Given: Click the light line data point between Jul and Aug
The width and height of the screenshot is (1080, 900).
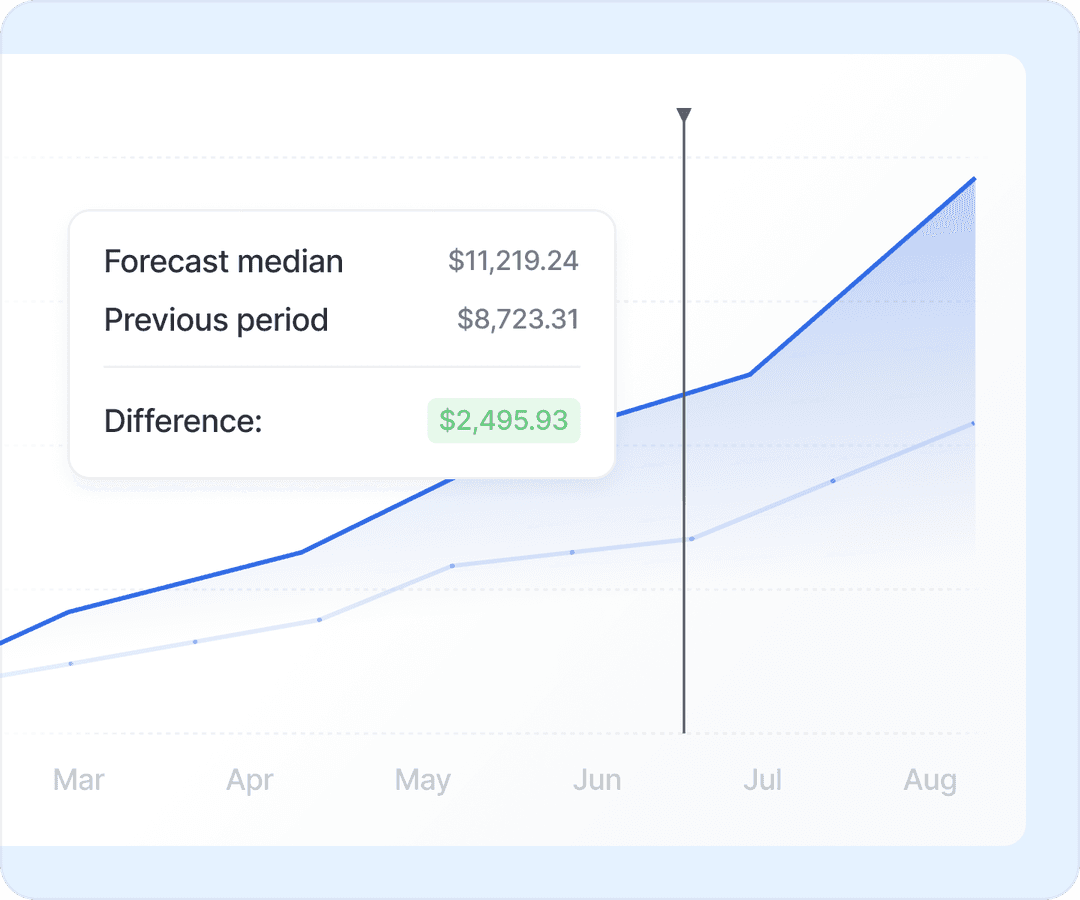Looking at the screenshot, I should 833,481.
